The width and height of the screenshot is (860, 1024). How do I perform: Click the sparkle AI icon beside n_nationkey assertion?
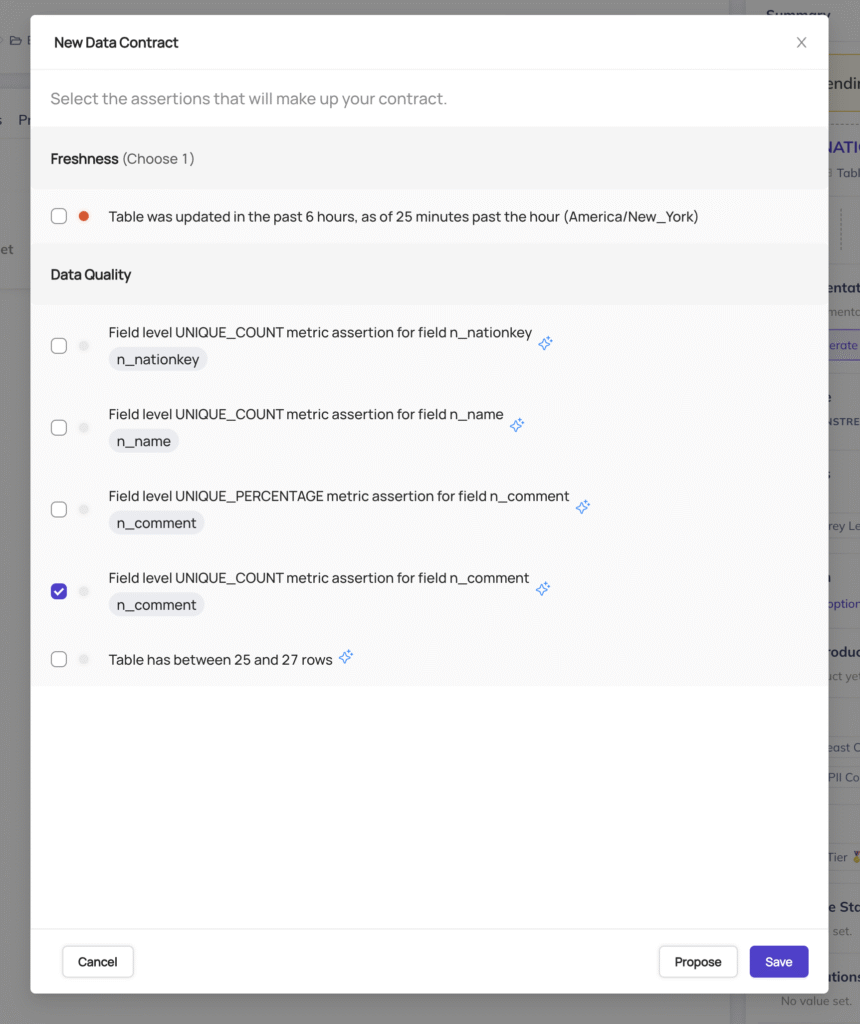click(x=546, y=343)
